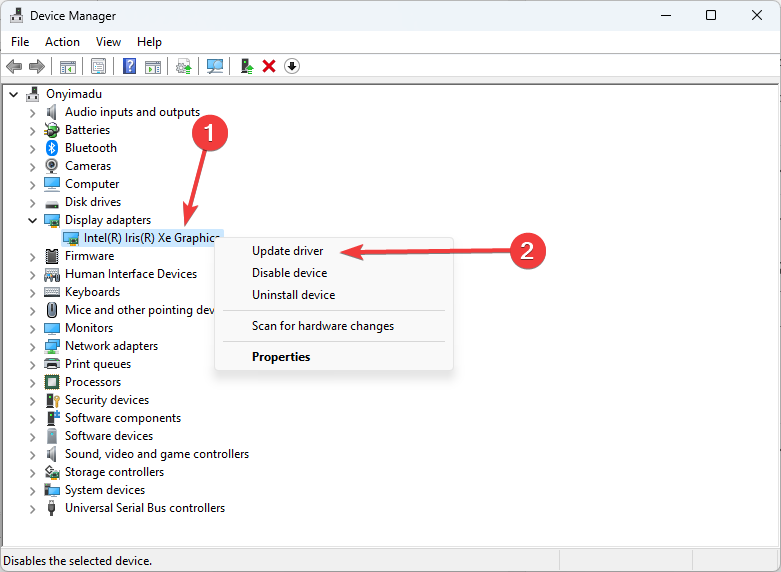Viewport: 781px width, 572px height.
Task: Select the System devices label
Action: tap(105, 490)
